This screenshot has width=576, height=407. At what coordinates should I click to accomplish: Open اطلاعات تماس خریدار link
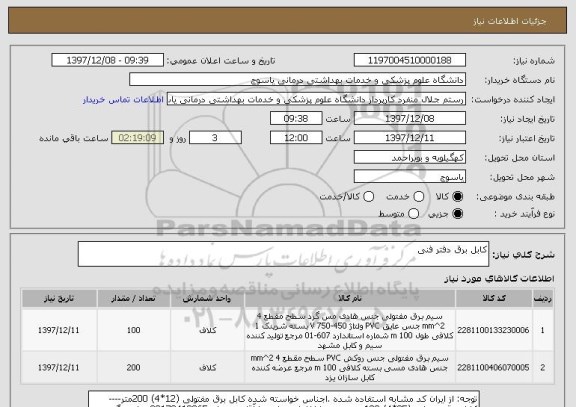(x=123, y=100)
